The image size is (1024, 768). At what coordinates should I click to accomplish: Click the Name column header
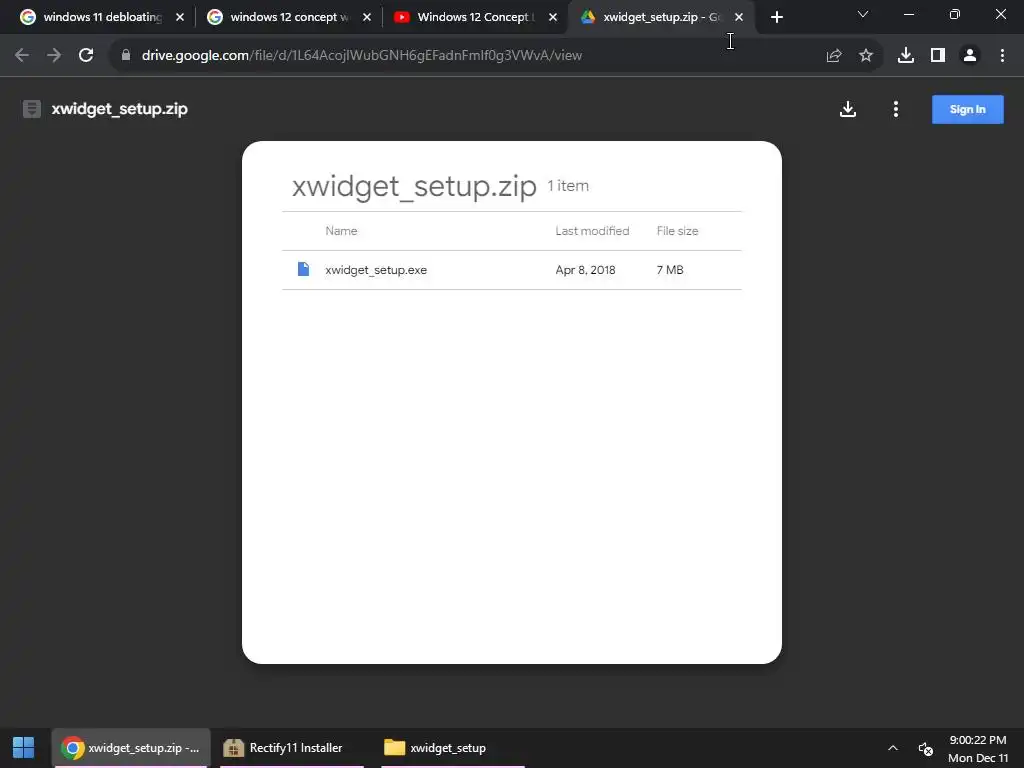(341, 231)
